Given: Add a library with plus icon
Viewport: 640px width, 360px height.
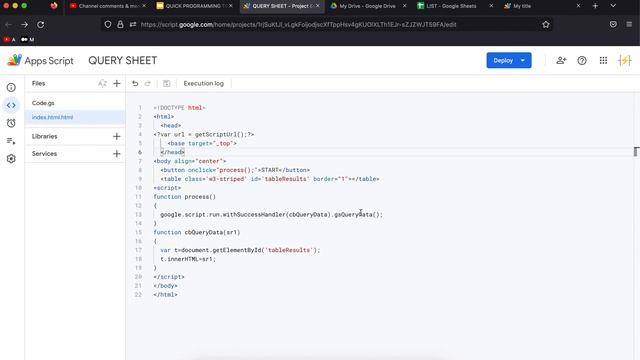Looking at the screenshot, I should point(117,136).
